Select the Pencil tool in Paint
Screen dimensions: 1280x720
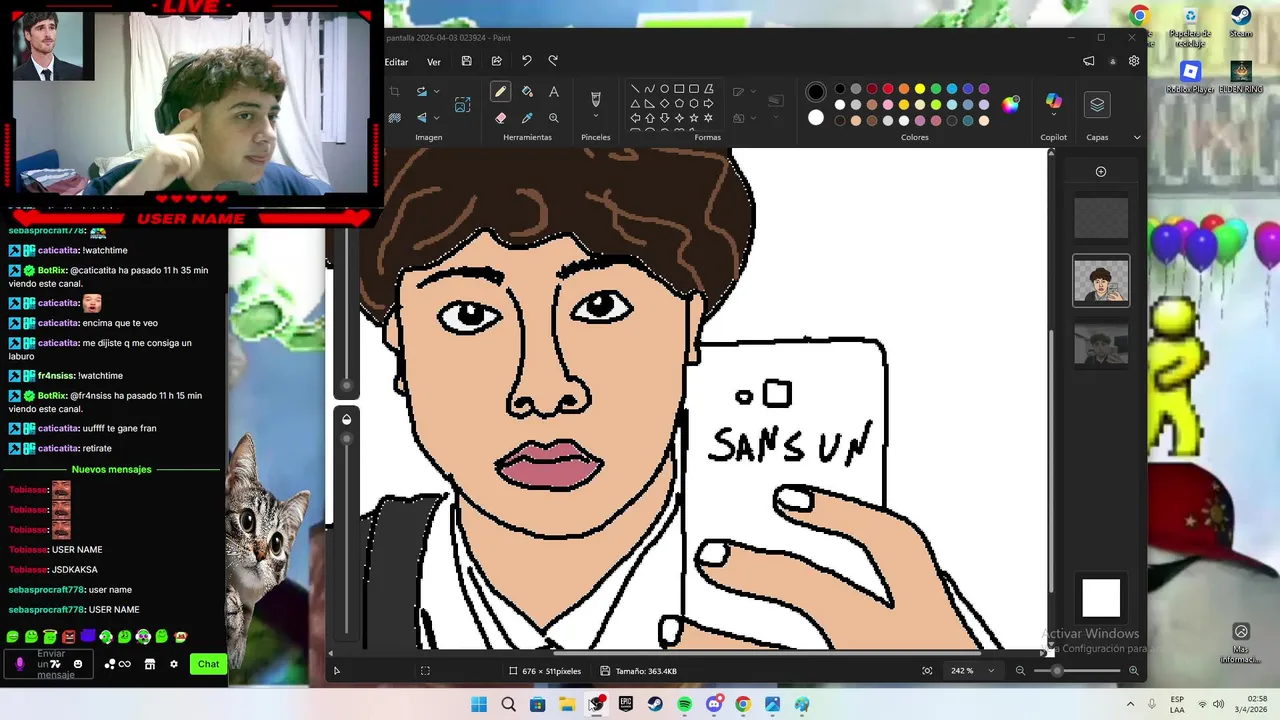[x=500, y=92]
